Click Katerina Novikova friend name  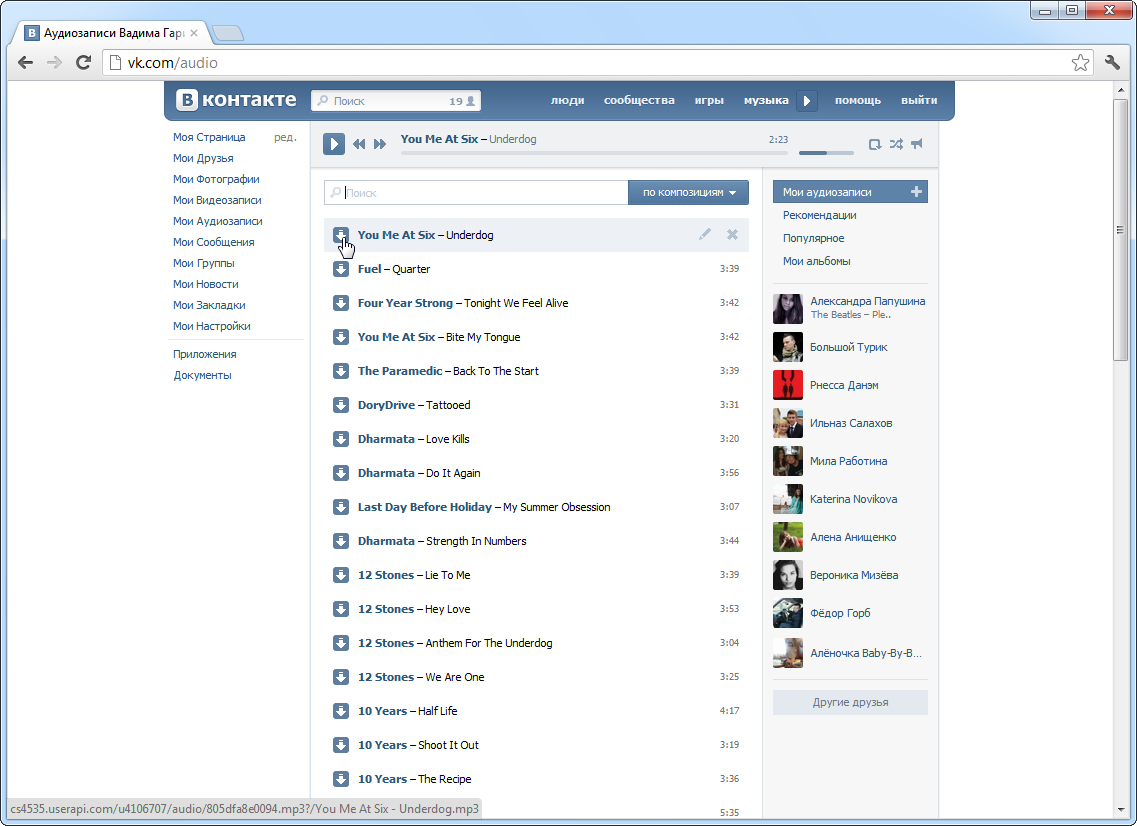click(x=853, y=499)
